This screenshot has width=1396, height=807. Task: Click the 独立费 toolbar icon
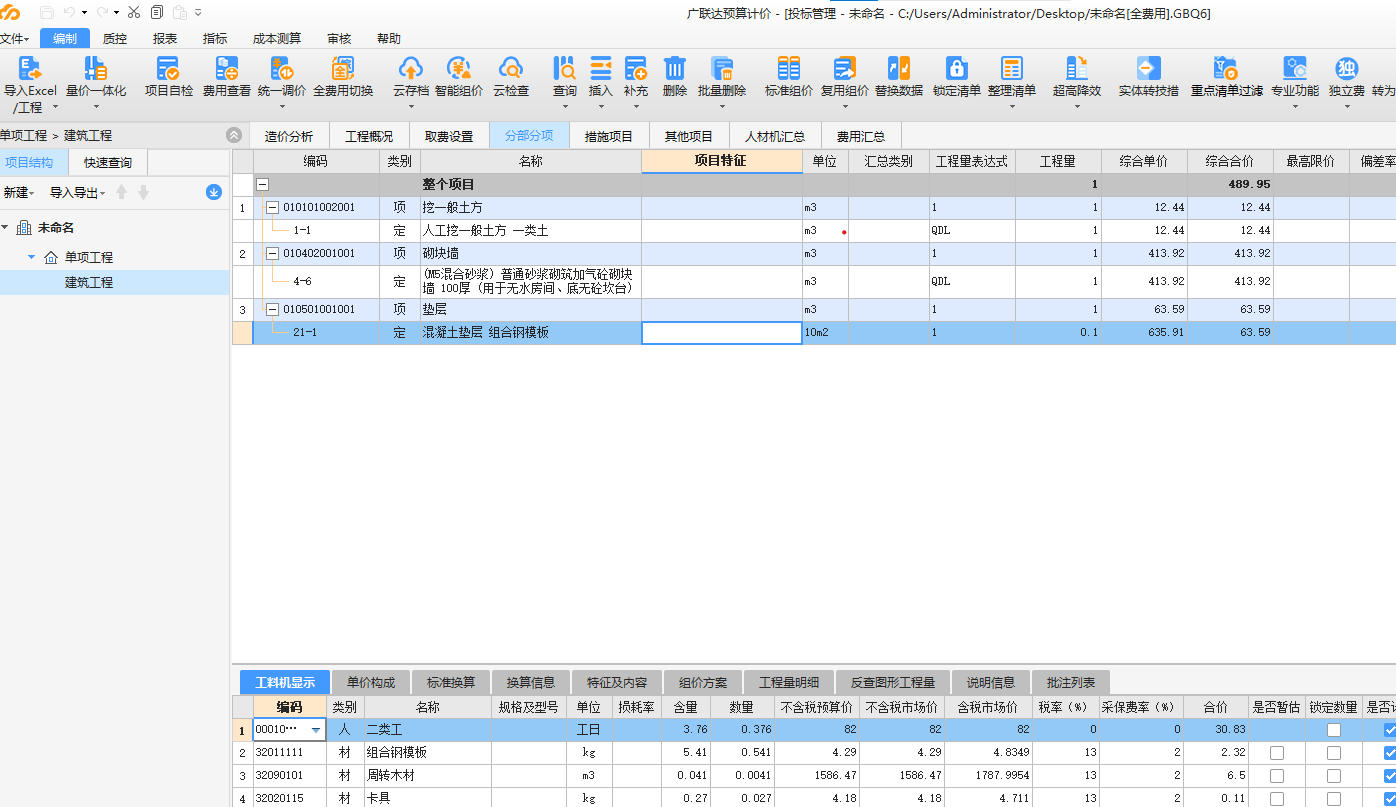pos(1347,69)
